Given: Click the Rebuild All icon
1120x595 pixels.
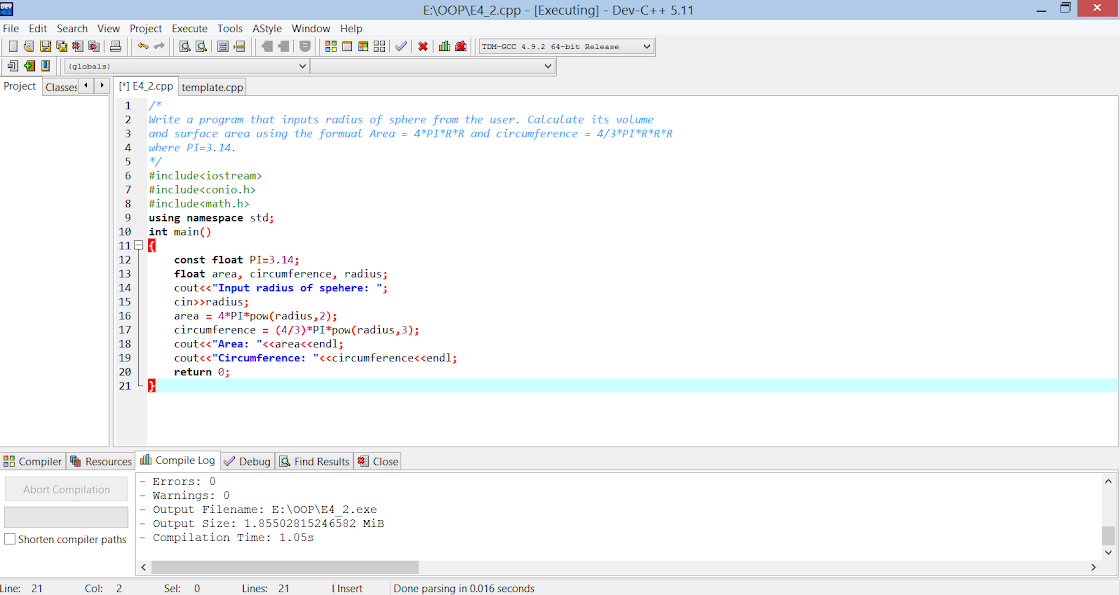Looking at the screenshot, I should (379, 46).
